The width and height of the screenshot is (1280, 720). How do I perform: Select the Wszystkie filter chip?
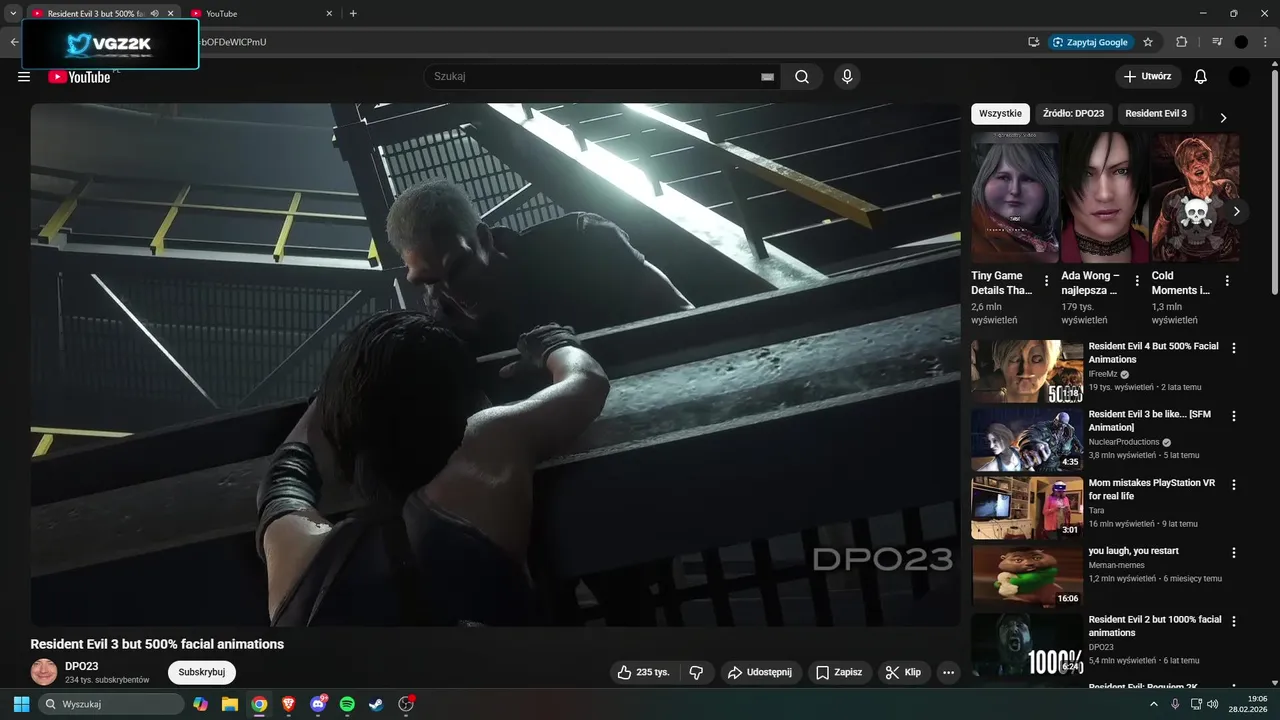click(1000, 113)
